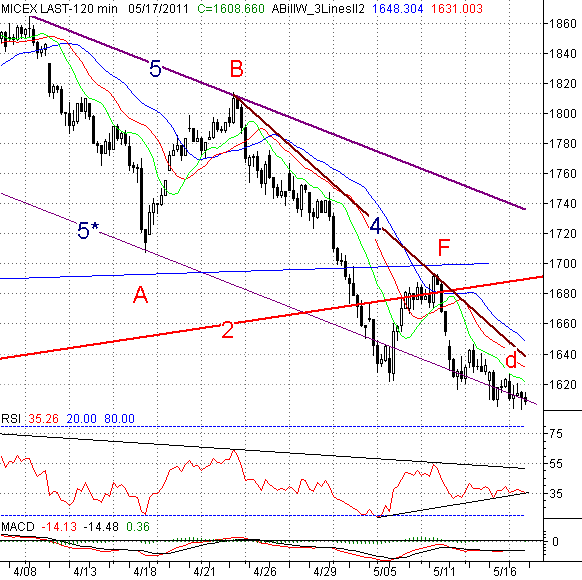Select the 5/16 date on time axis

(505, 571)
